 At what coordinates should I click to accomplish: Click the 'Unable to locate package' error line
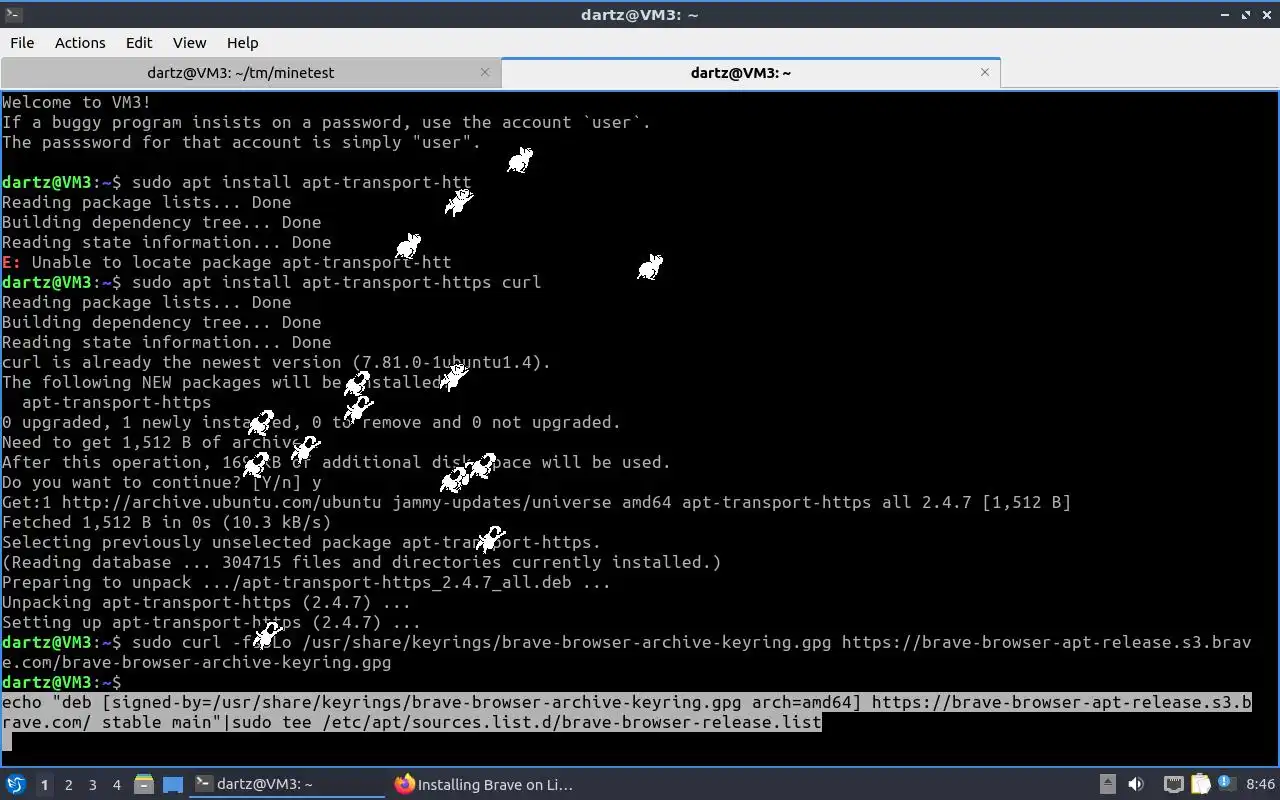coord(227,262)
